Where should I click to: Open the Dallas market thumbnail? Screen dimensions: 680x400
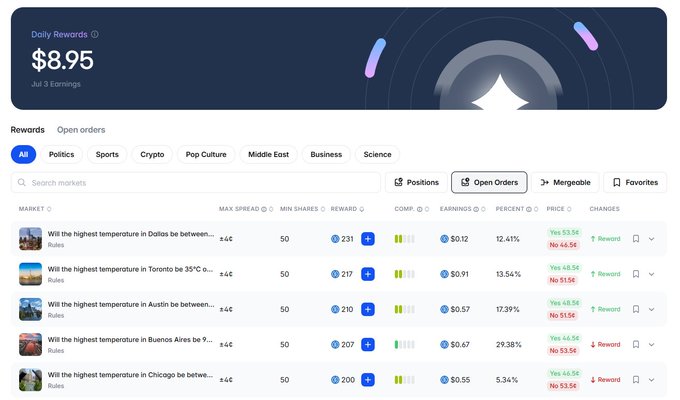tap(30, 239)
